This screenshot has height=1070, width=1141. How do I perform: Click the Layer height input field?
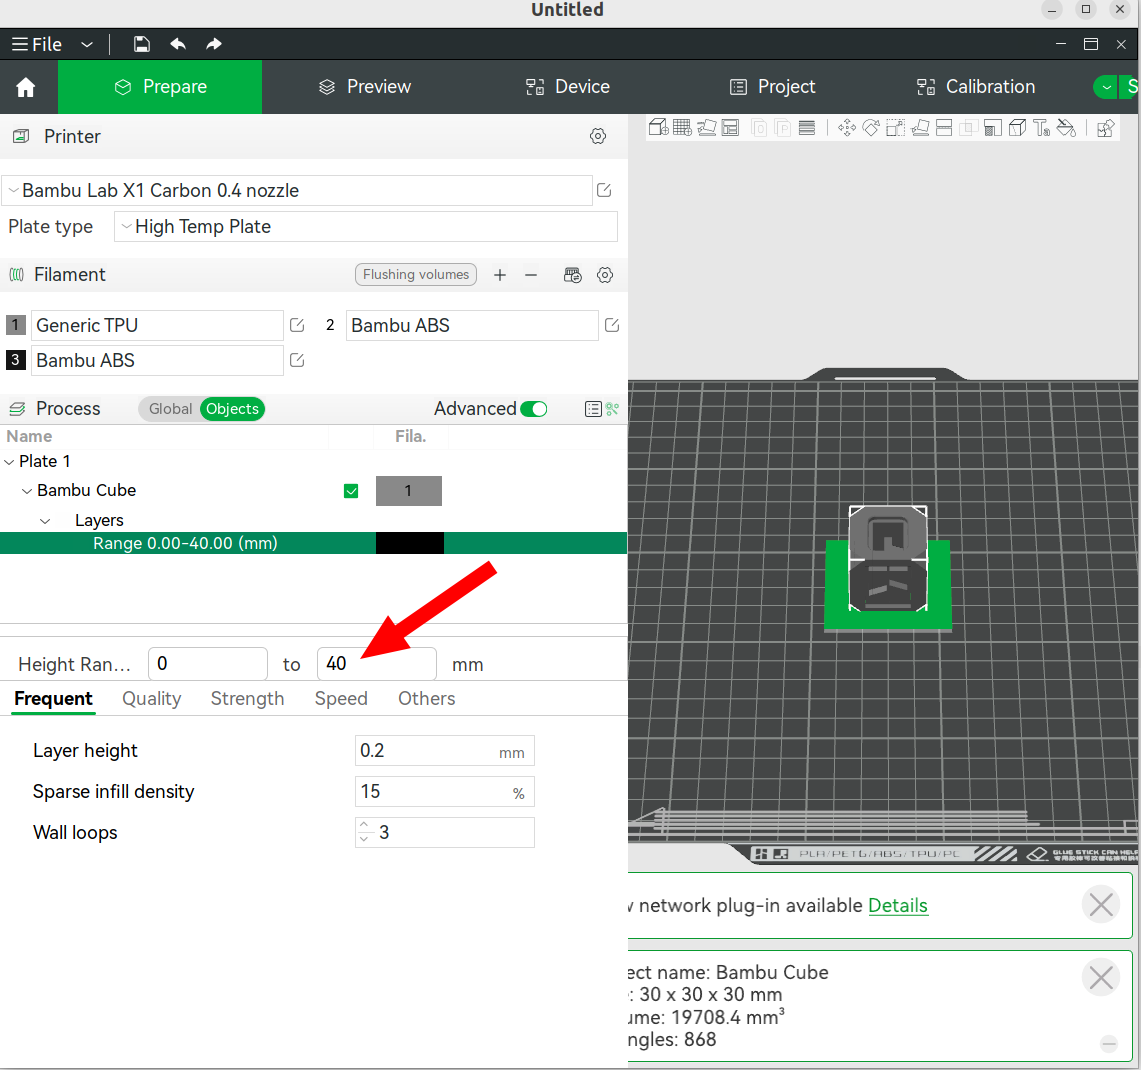(x=445, y=751)
